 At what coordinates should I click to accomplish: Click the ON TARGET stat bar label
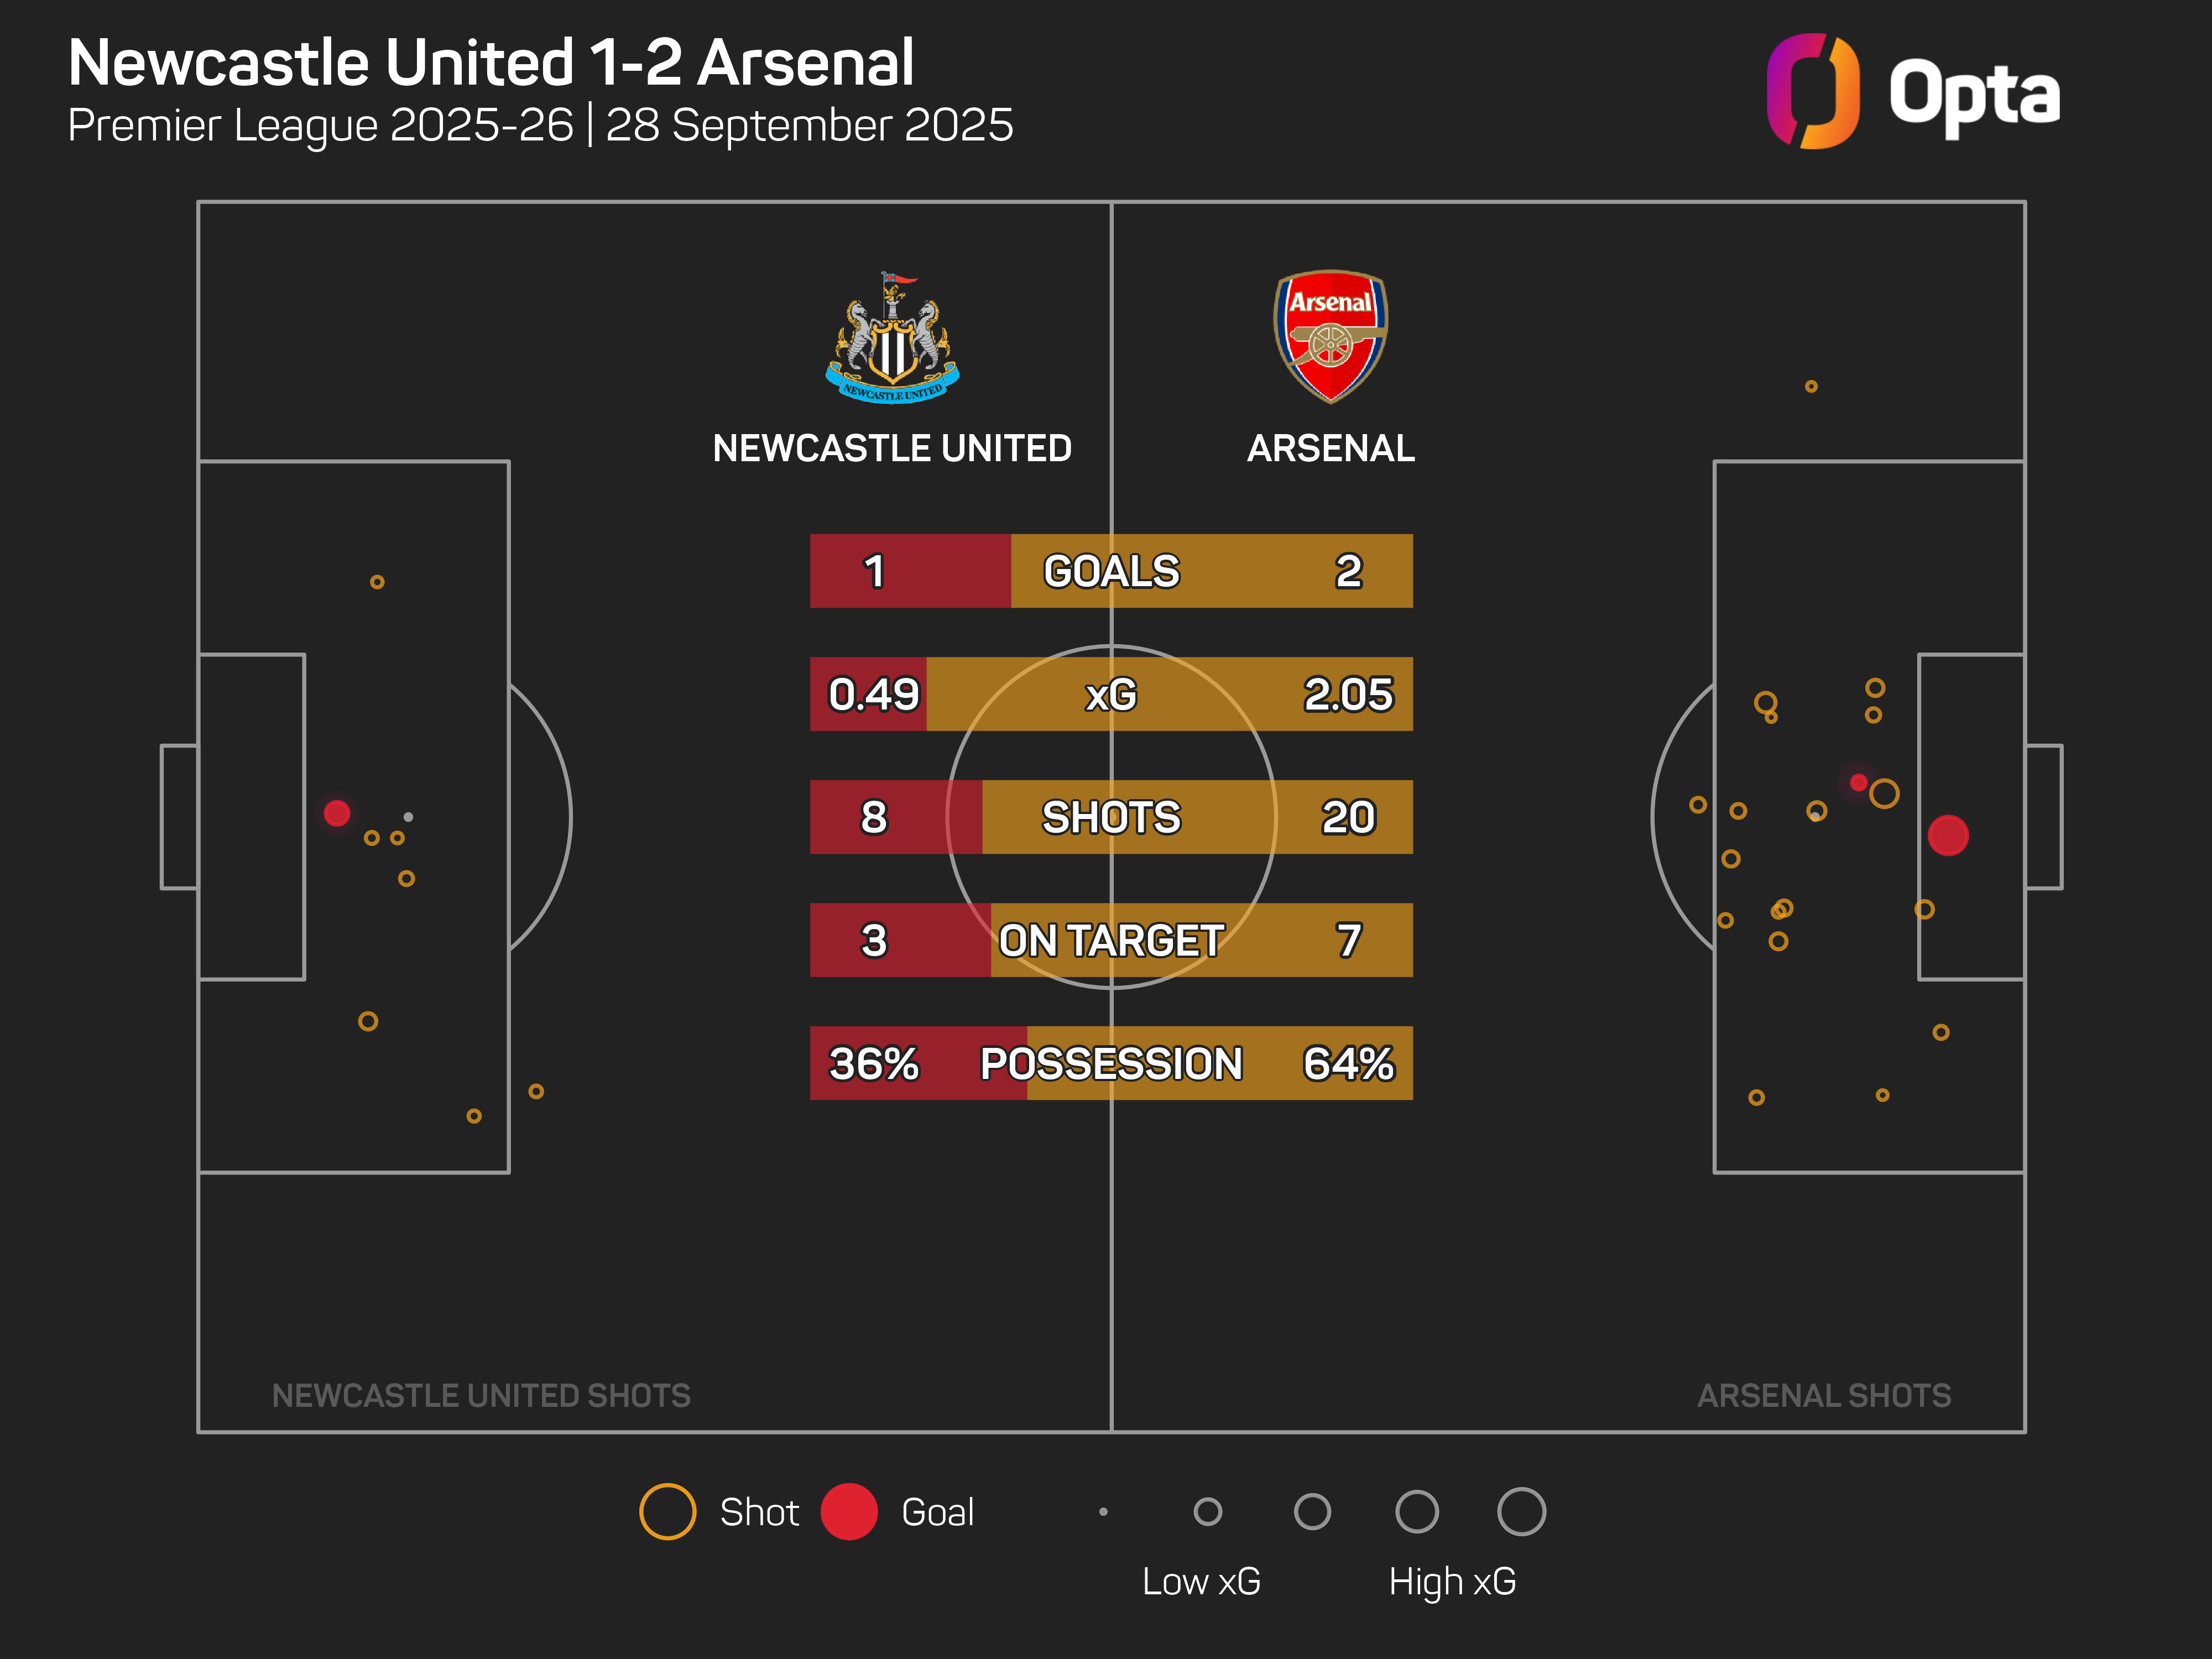pos(1111,940)
